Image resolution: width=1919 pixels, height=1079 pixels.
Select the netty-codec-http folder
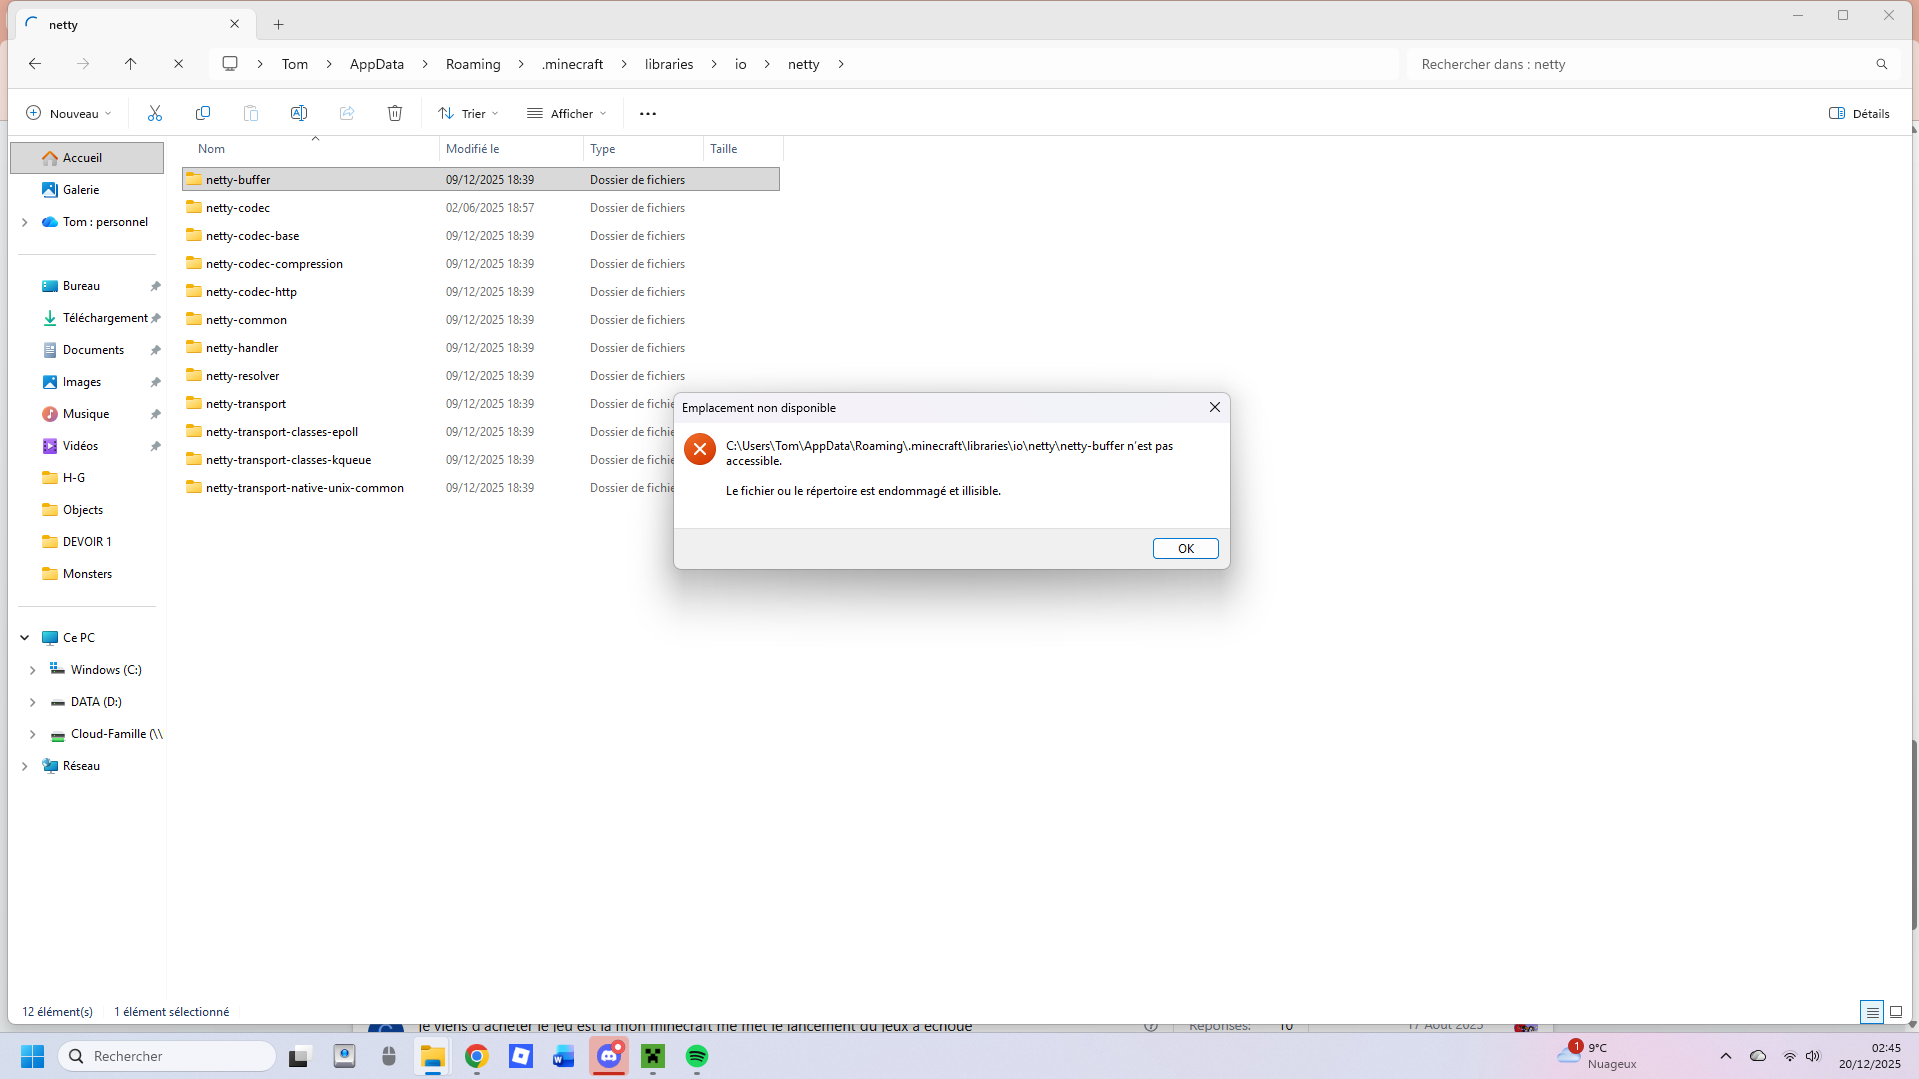481,292
